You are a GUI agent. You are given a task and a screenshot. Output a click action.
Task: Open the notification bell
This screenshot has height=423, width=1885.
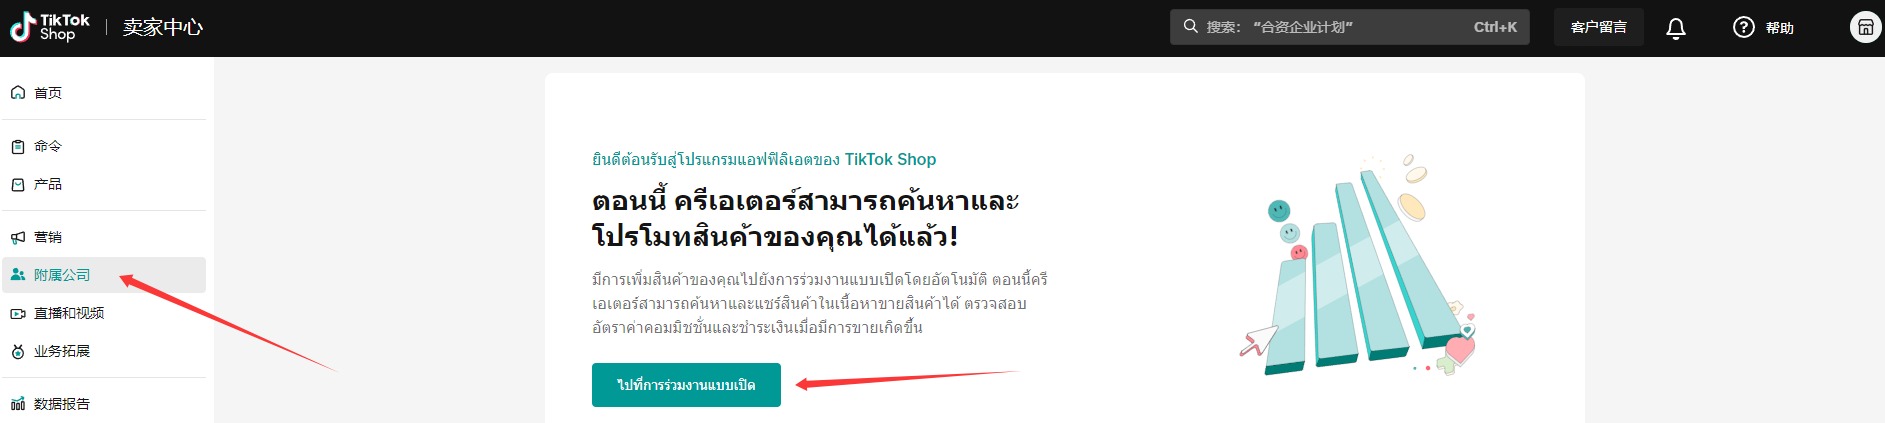(1676, 28)
